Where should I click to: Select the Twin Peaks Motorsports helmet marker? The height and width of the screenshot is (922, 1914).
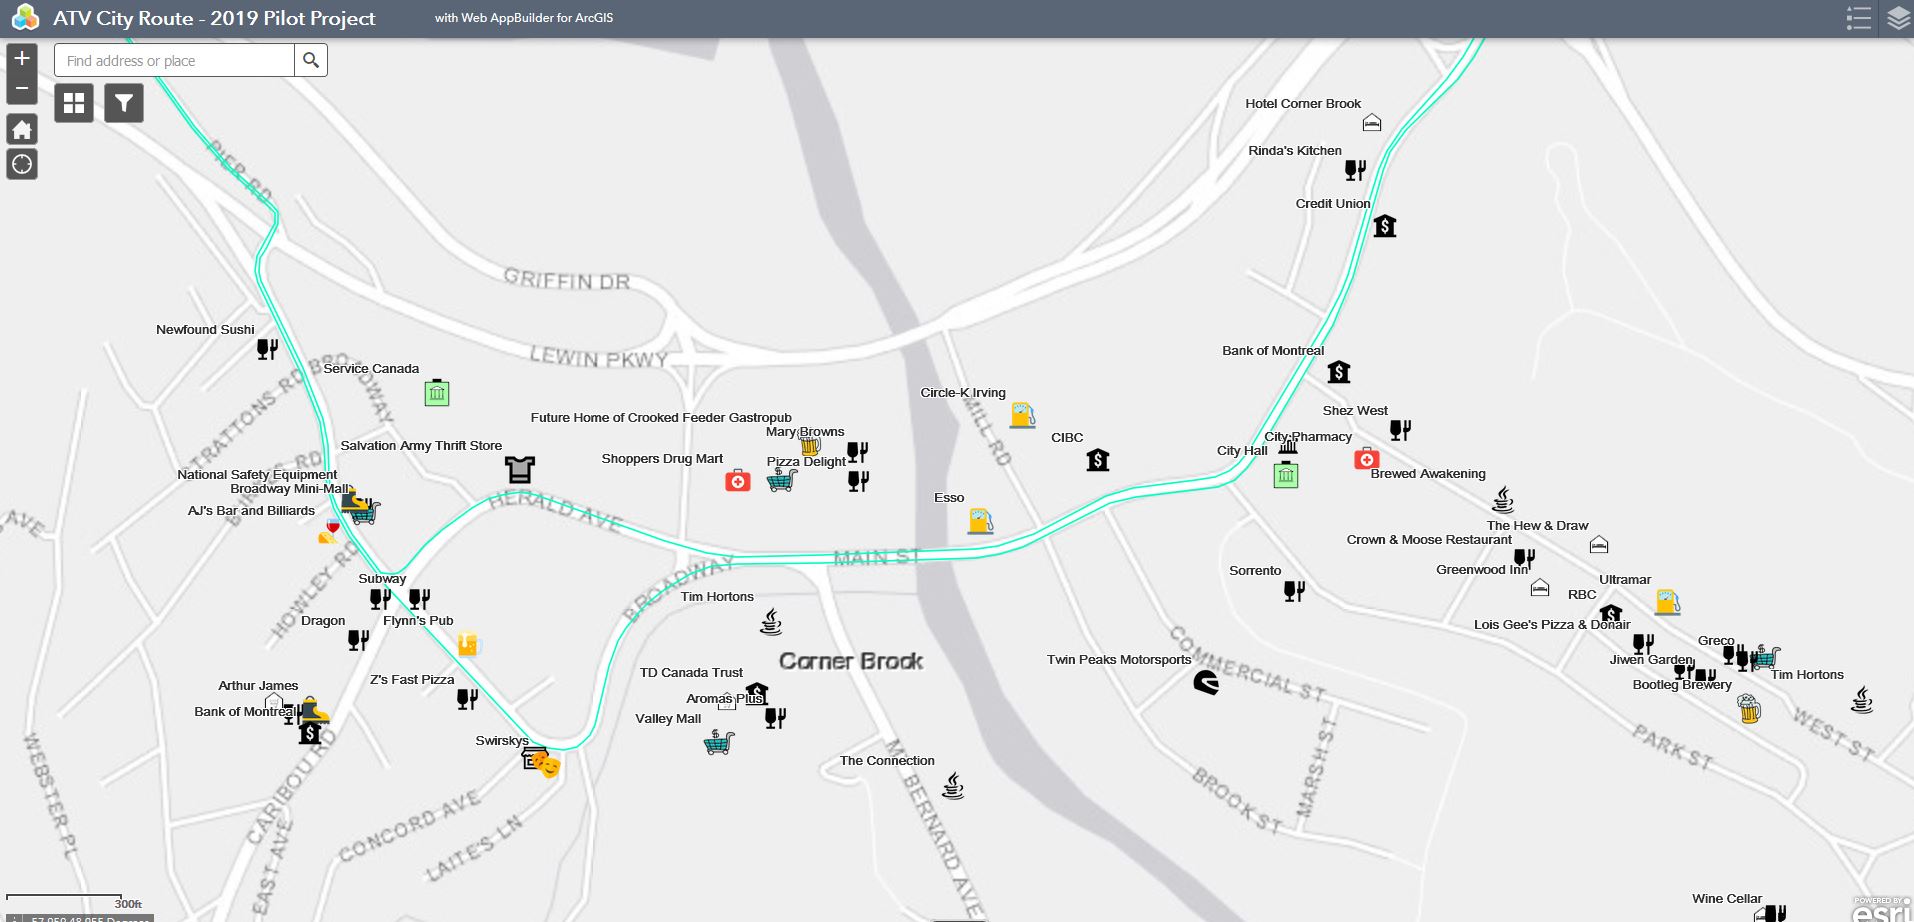1206,682
